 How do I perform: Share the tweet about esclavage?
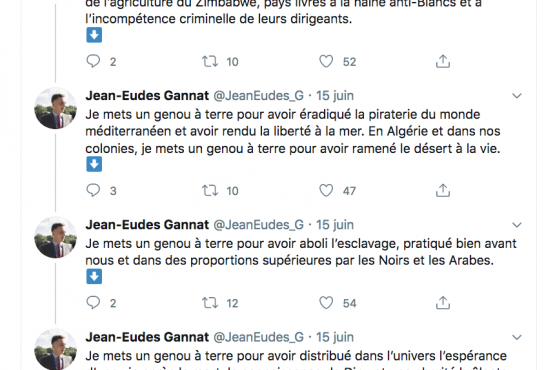(443, 302)
